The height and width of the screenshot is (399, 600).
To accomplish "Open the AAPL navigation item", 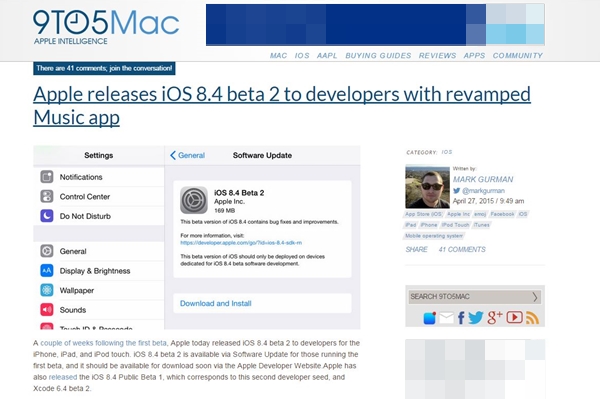I will [x=327, y=55].
